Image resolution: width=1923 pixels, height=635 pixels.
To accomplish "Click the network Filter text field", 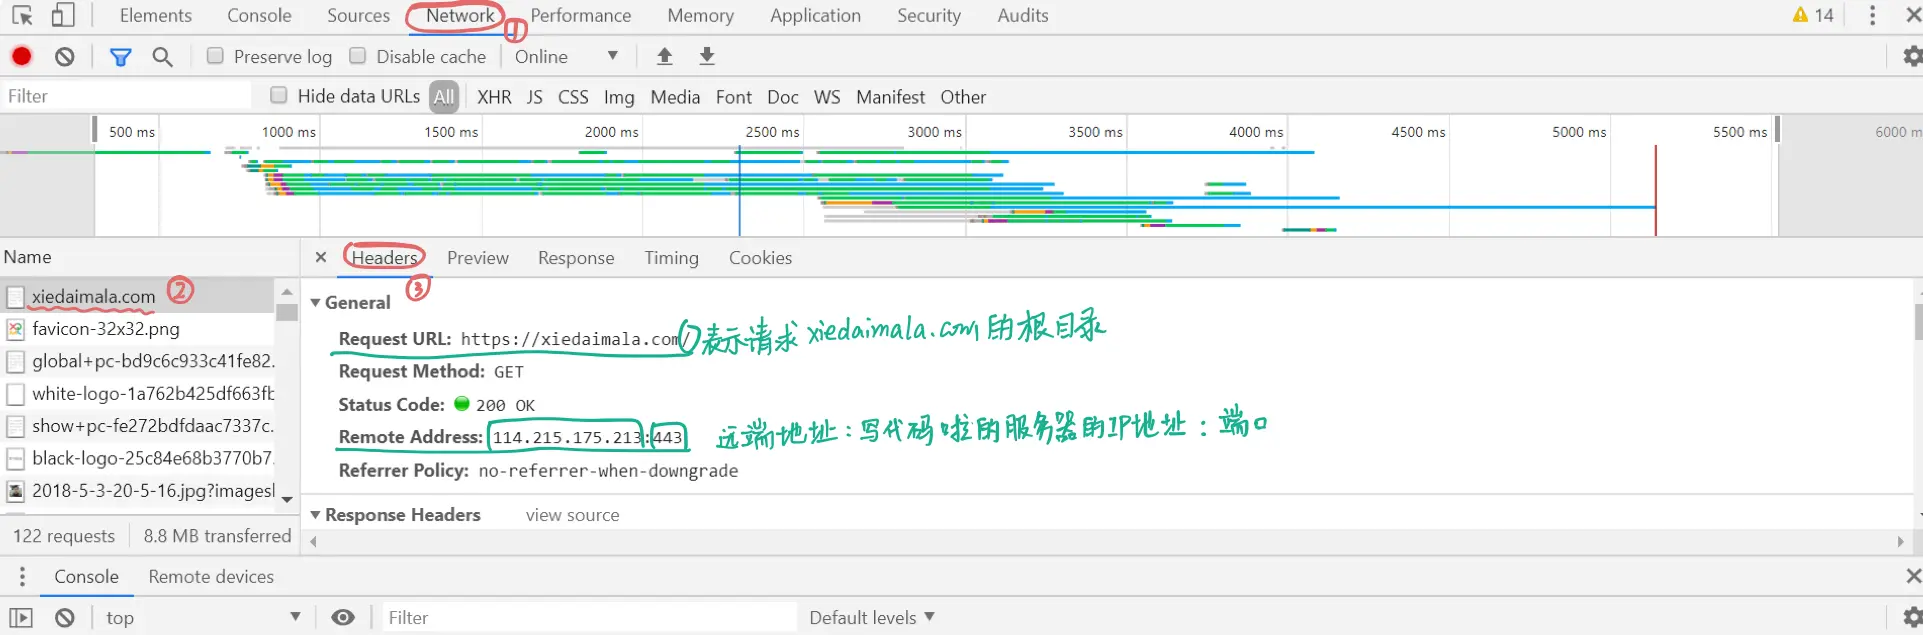I will point(126,95).
